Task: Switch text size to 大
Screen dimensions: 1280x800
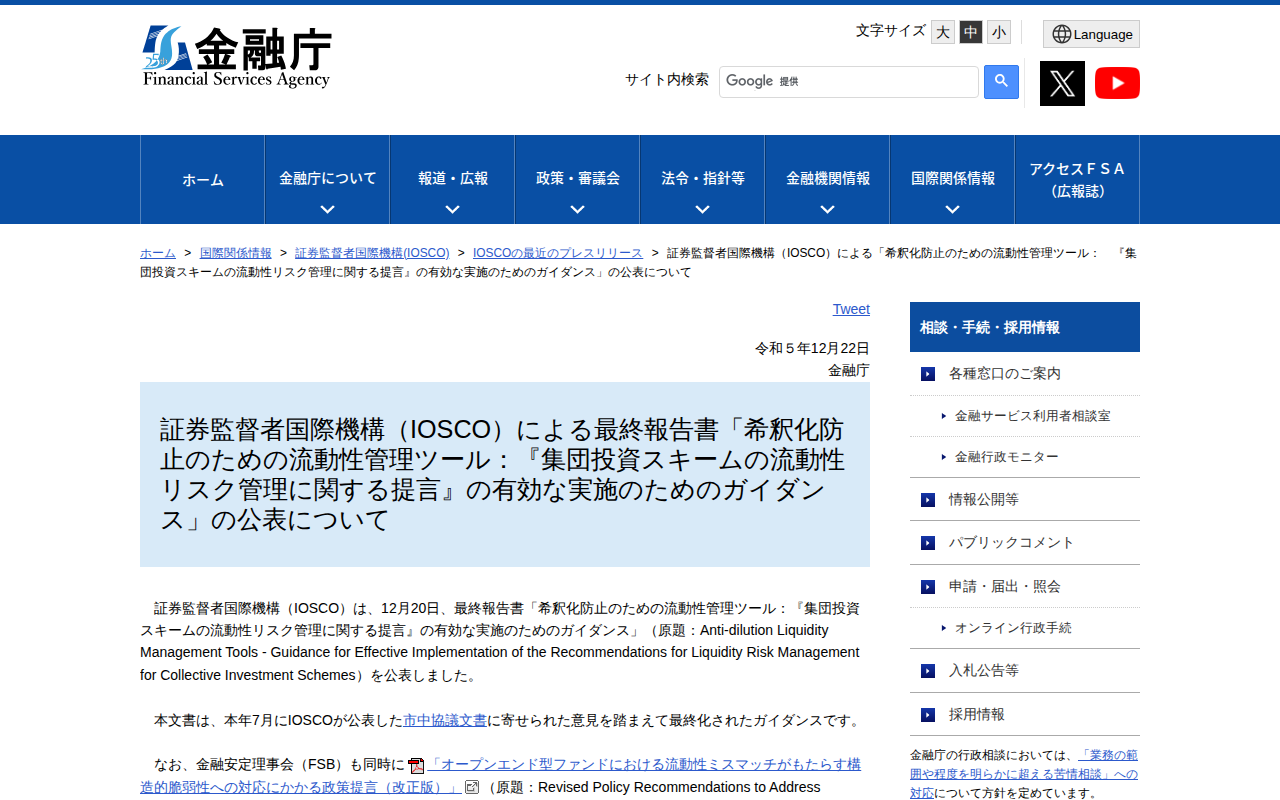Action: (942, 32)
